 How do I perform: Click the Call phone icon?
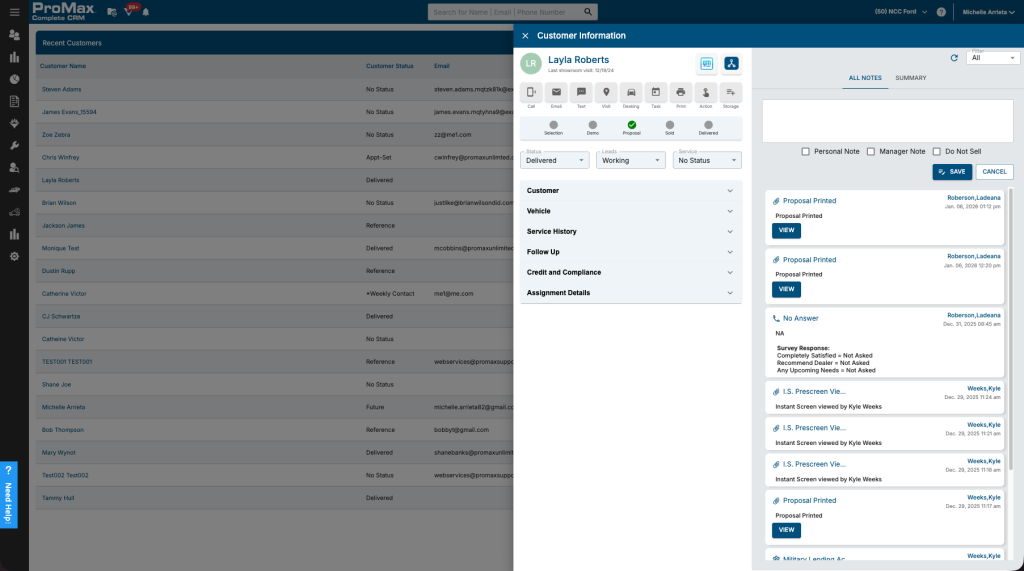(x=531, y=92)
